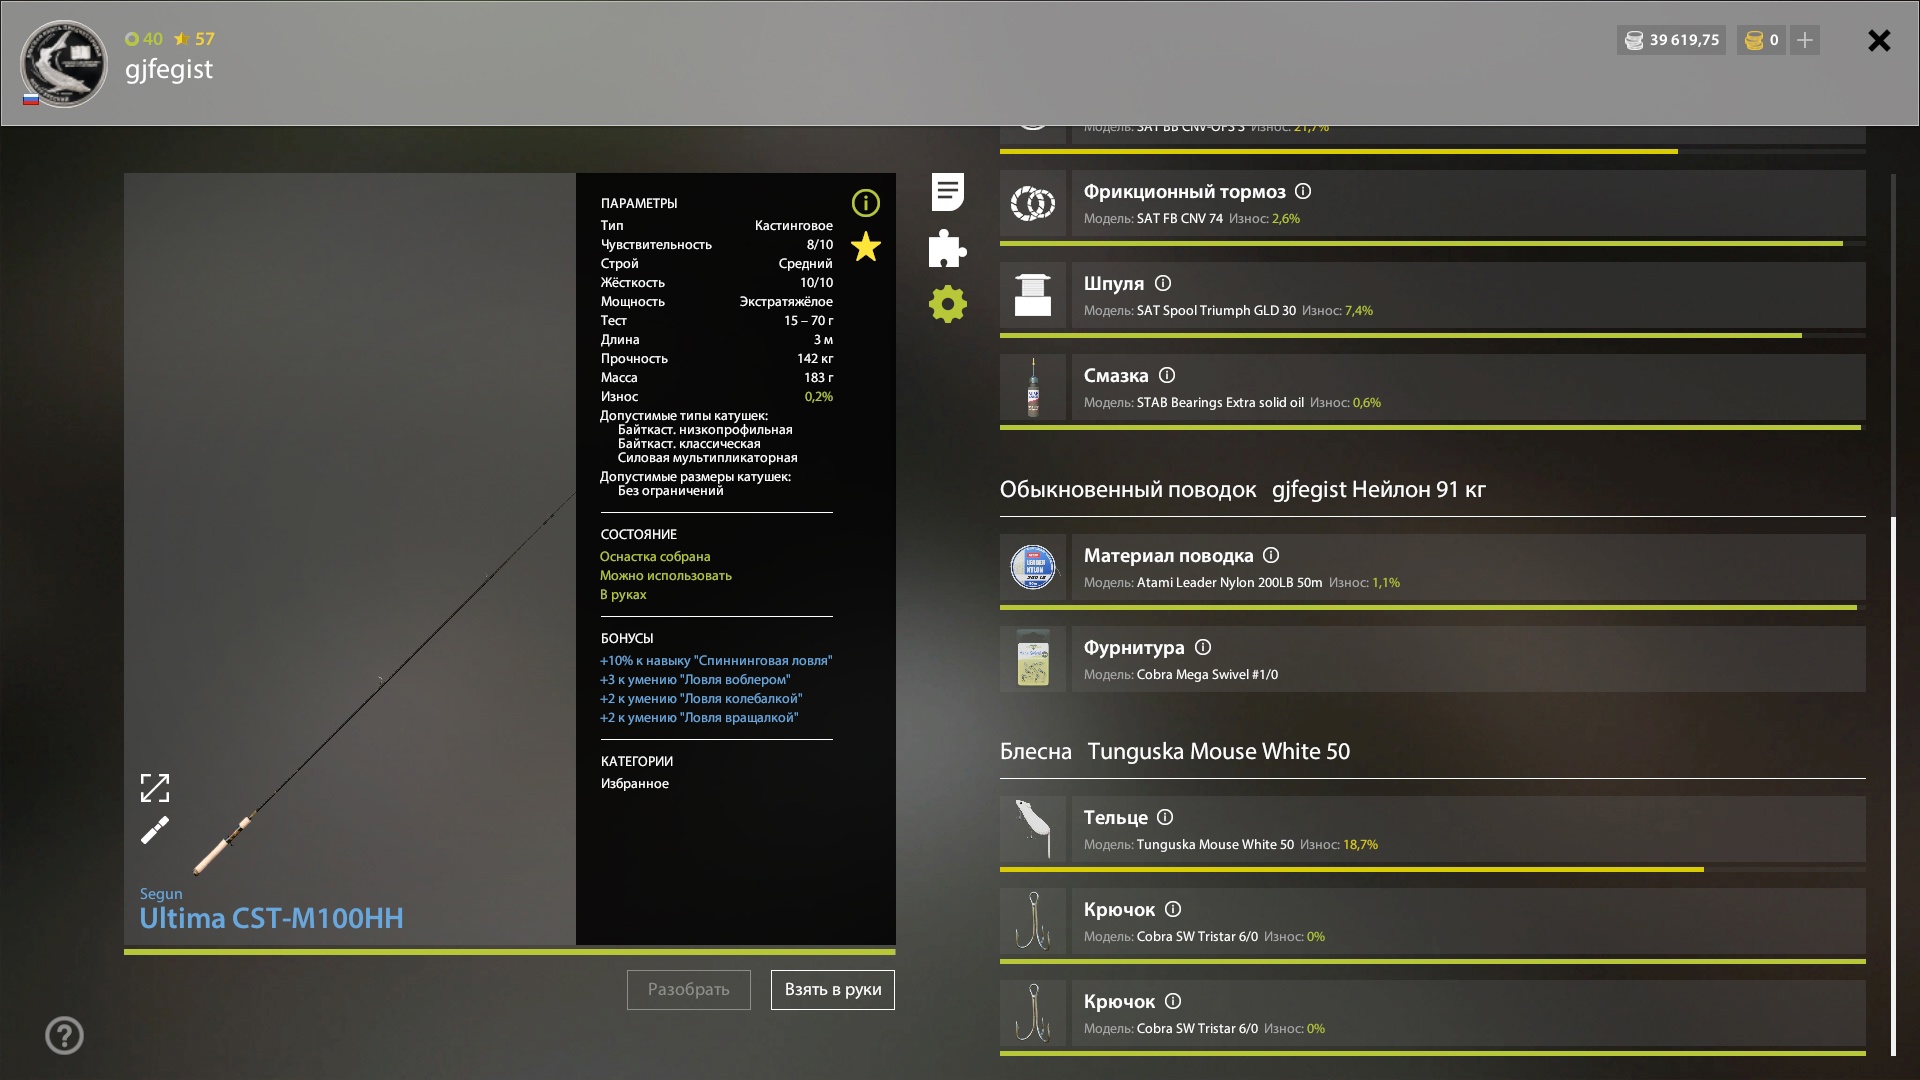Screen dimensions: 1920x1080
Task: Select the Фрикционный тормоз row
Action: pyautogui.click(x=1468, y=203)
